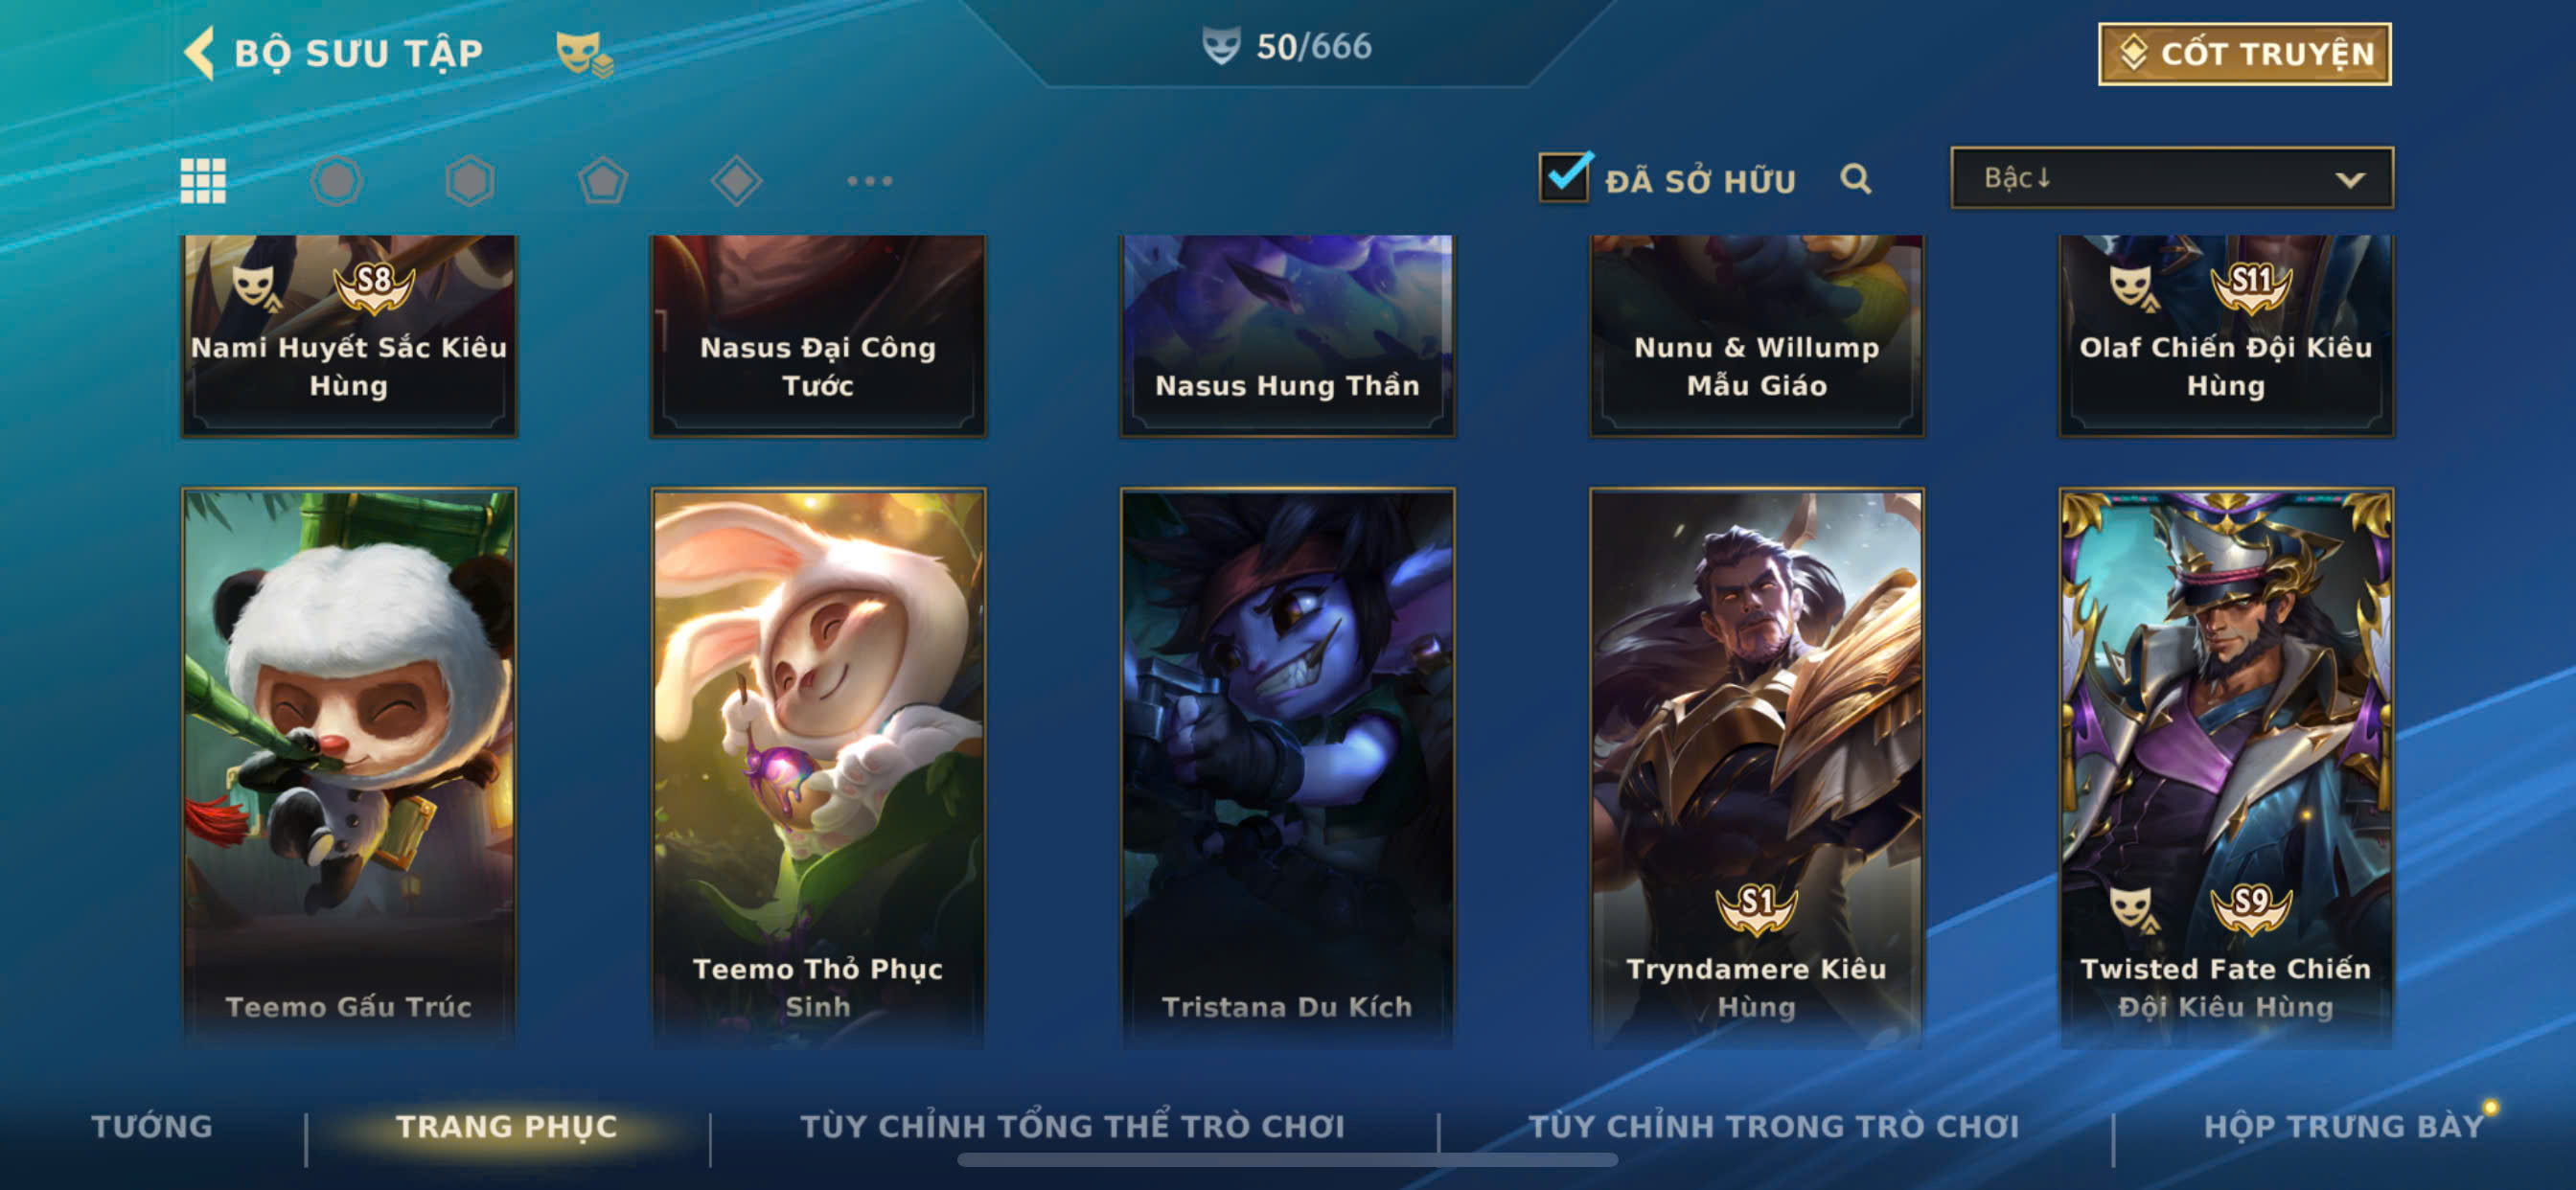This screenshot has width=2576, height=1190.
Task: Click the Bậc dropdown chevron arrow
Action: (2349, 180)
